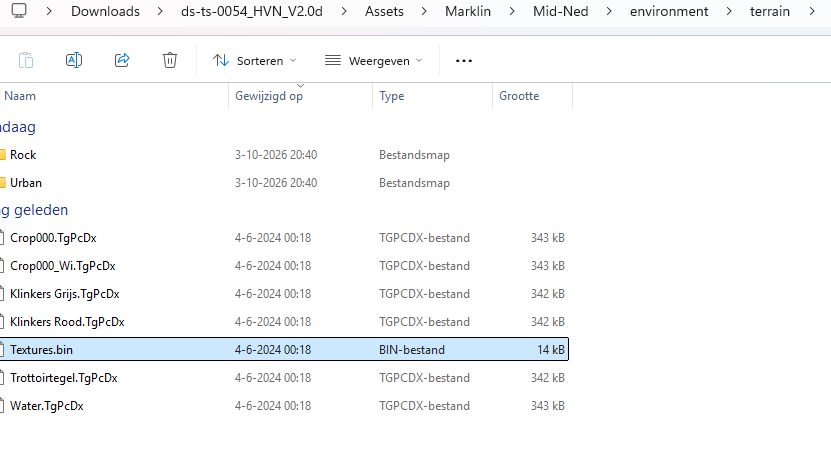Click 14 kB size of Textures.bin

(551, 350)
